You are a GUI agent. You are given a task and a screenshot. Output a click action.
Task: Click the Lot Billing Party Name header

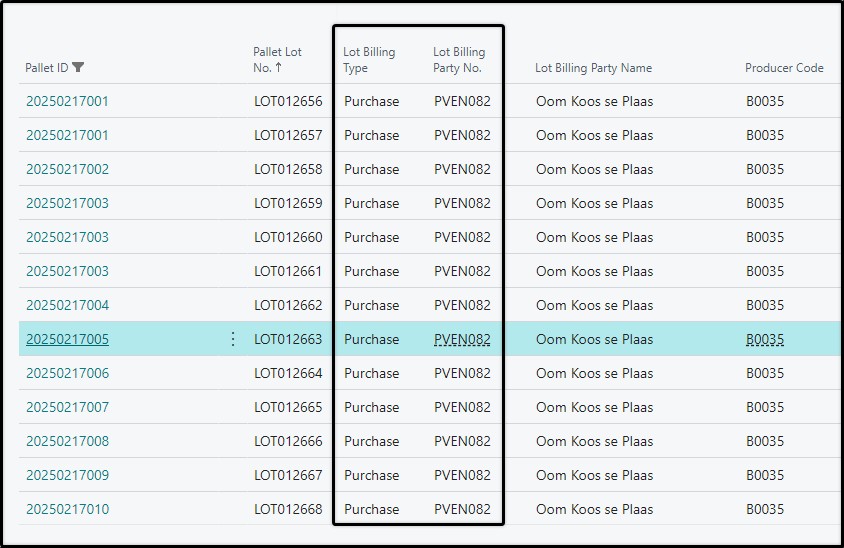click(593, 68)
